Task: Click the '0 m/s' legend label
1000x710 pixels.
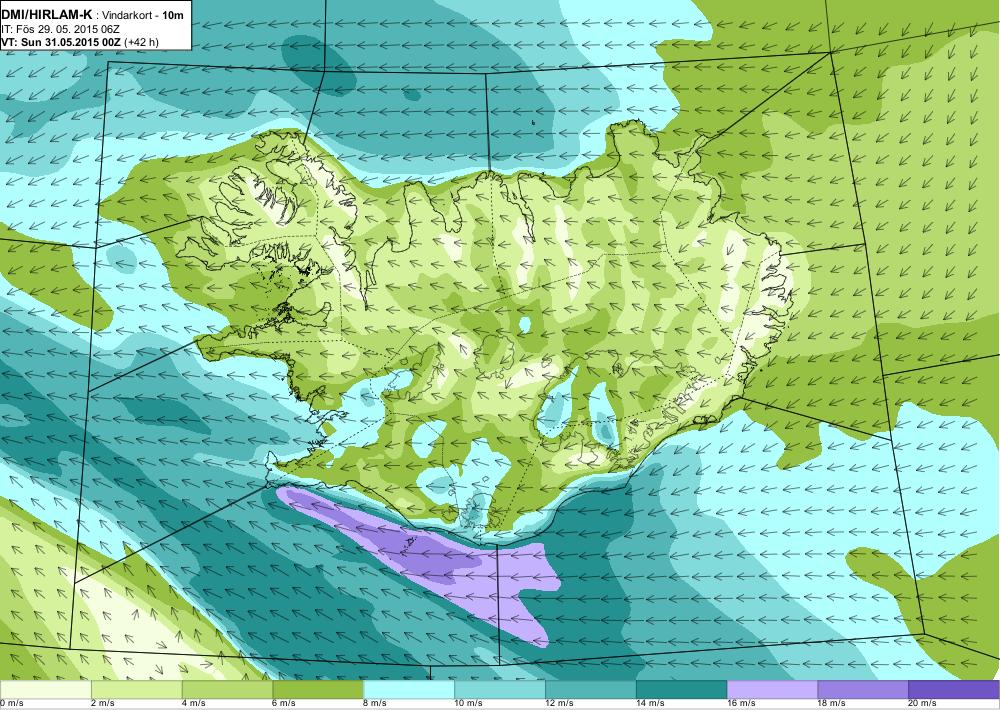Action: pyautogui.click(x=11, y=704)
